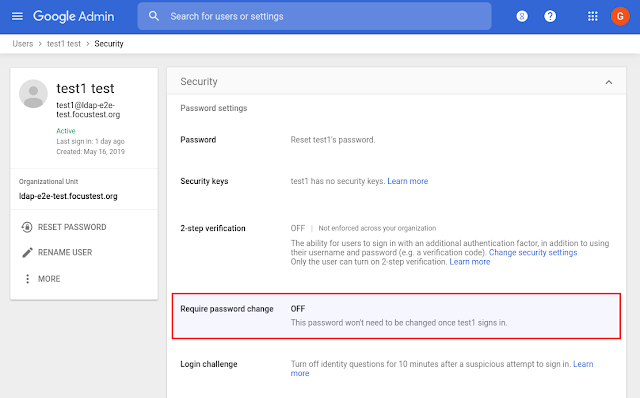Image resolution: width=640 pixels, height=398 pixels.
Task: Go to Users in breadcrumb
Action: coord(23,44)
